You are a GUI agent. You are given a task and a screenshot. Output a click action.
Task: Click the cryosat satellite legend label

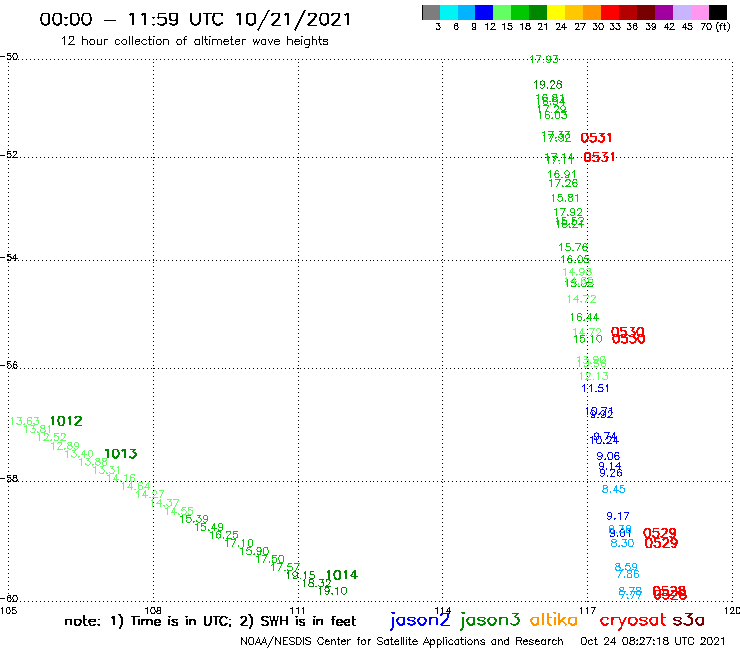tap(633, 620)
